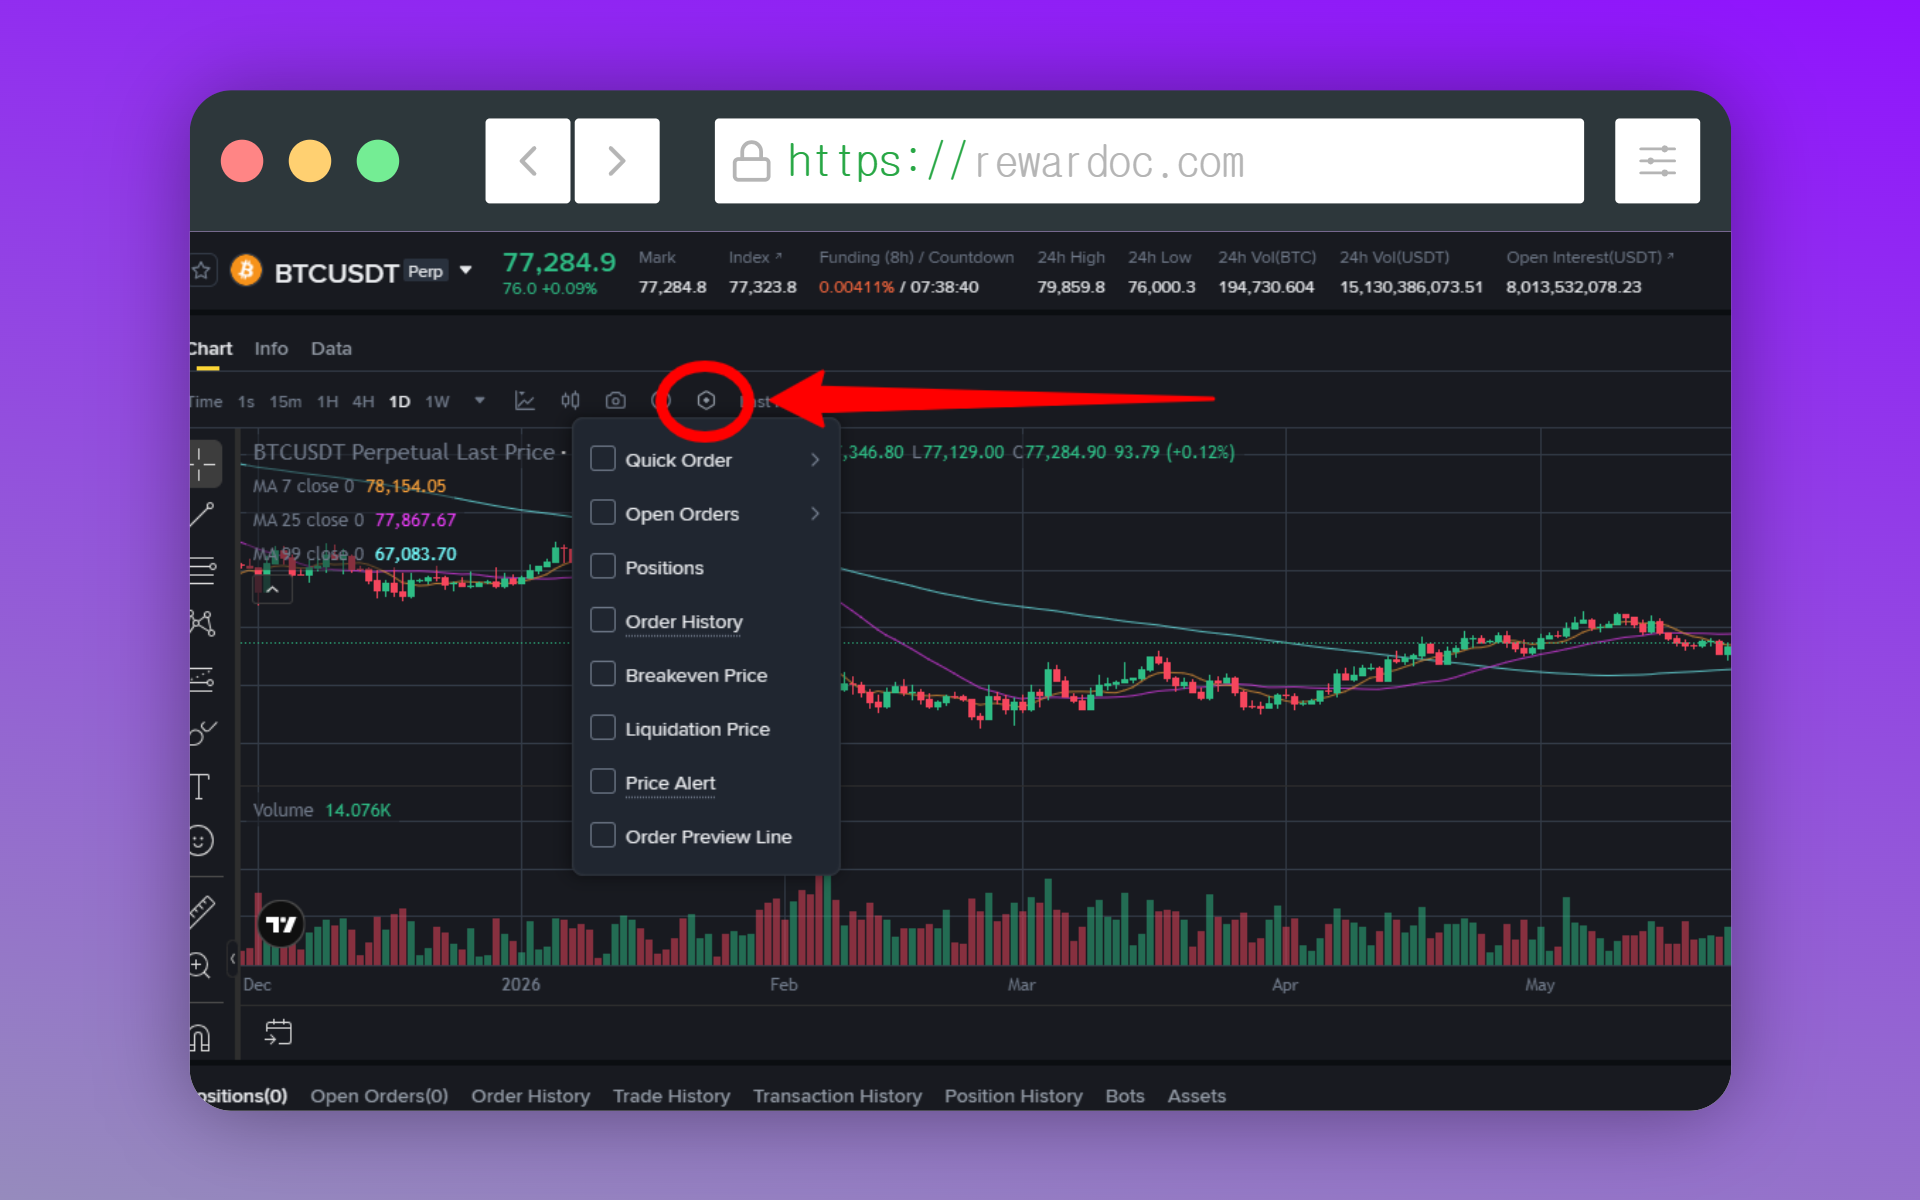
Task: Collapse the indicator legend with caret button
Action: pyautogui.click(x=272, y=590)
